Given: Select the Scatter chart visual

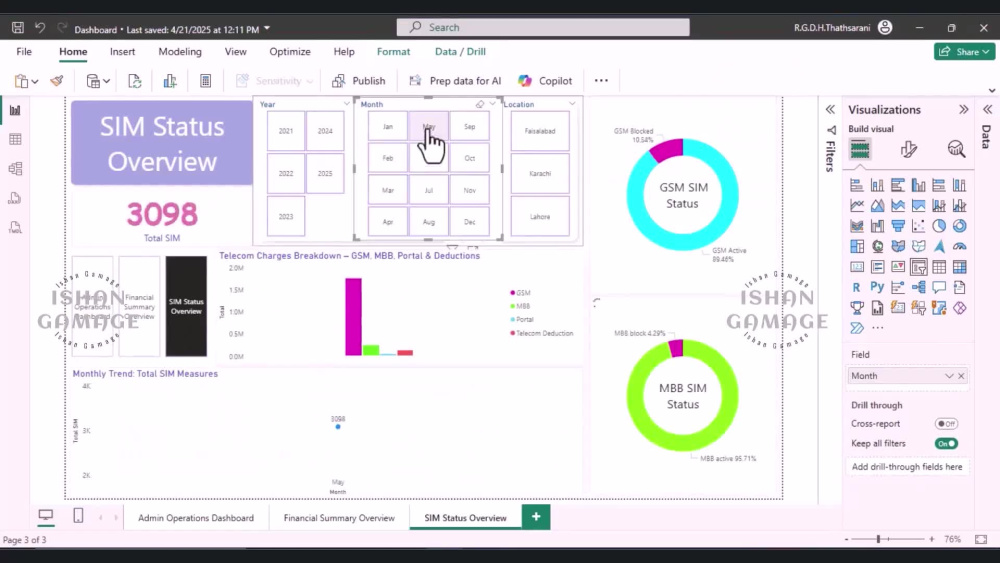Looking at the screenshot, I should click(x=918, y=226).
